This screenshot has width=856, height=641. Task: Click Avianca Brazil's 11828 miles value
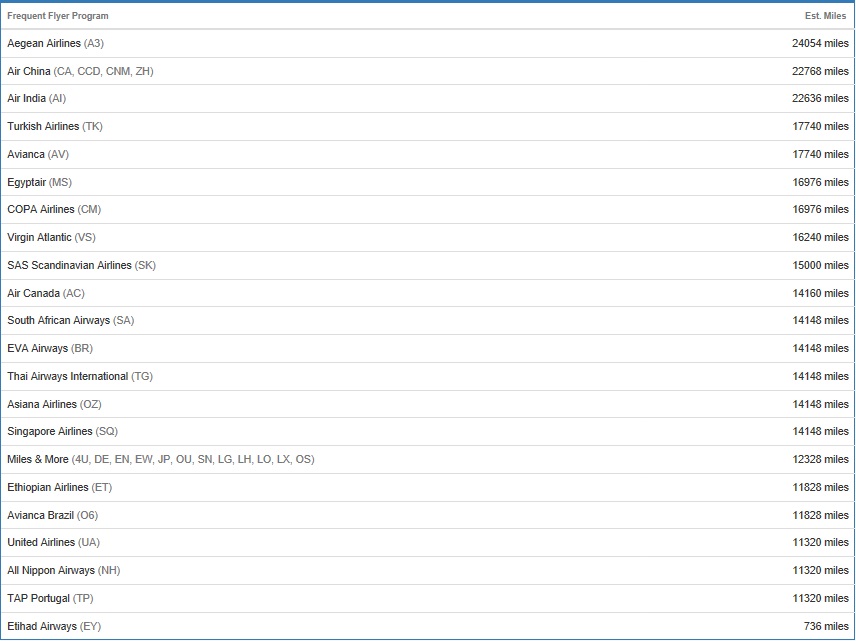(821, 515)
